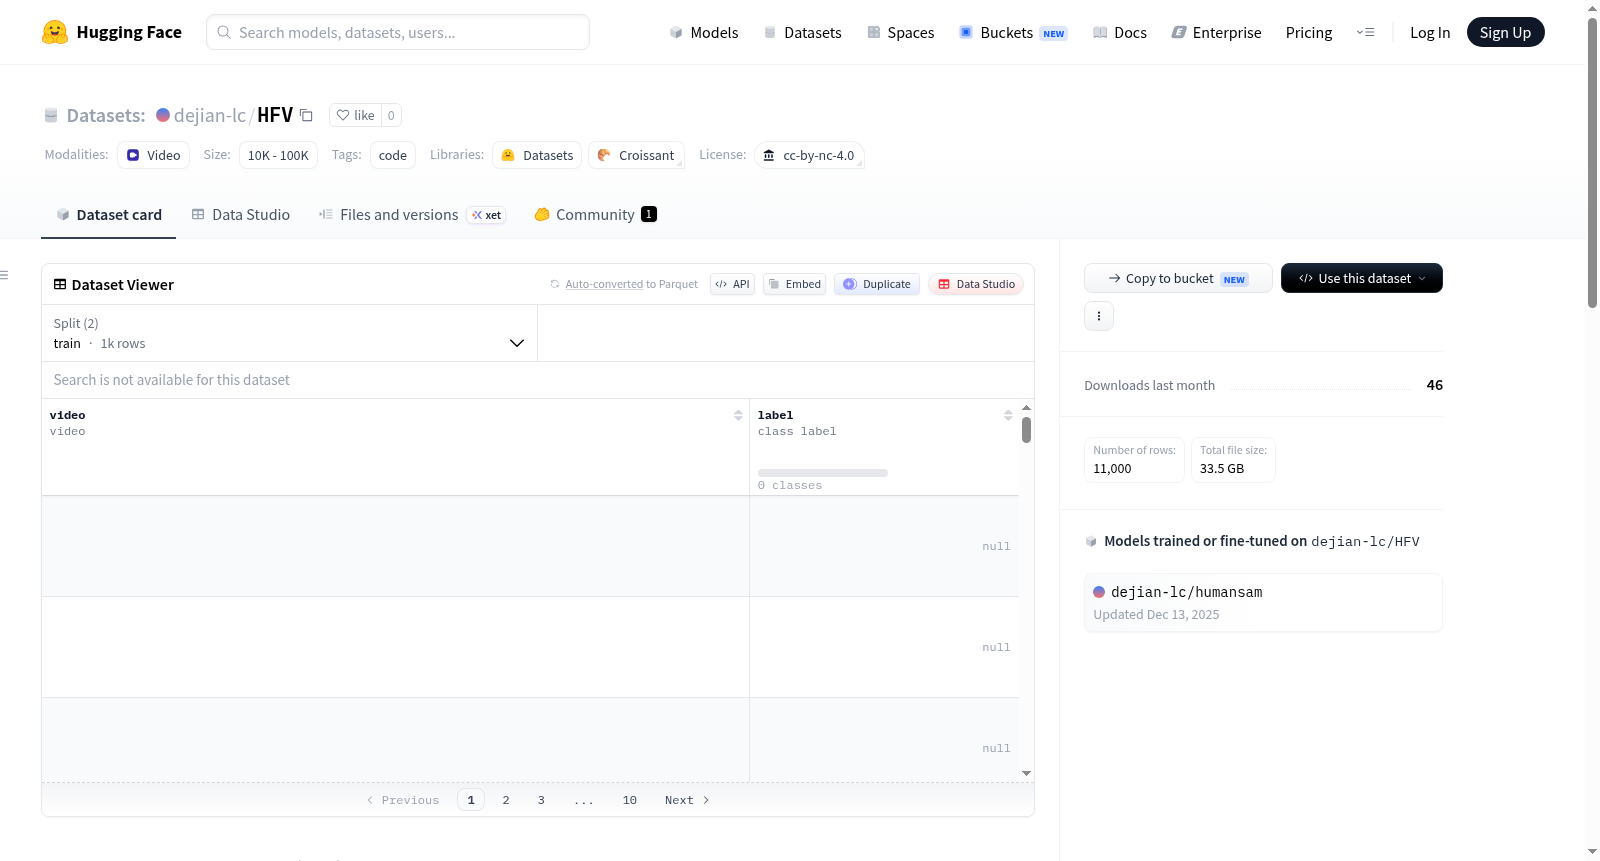Viewport: 1600px width, 861px height.
Task: Open Docs in the top navigation
Action: pos(1120,32)
